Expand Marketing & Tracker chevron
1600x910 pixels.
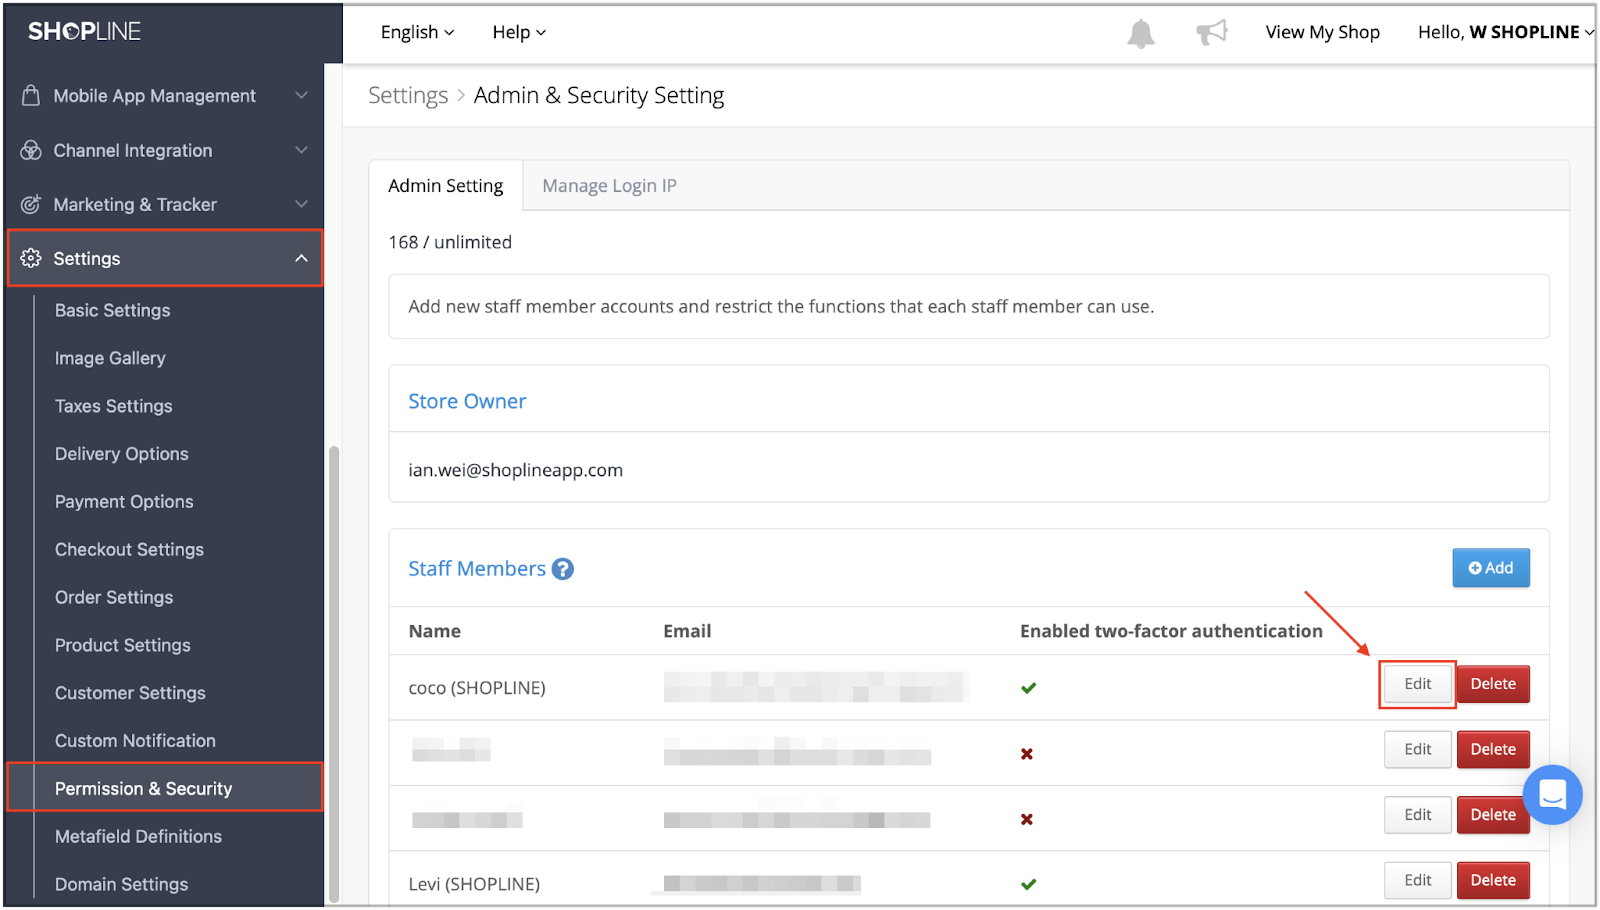click(301, 204)
